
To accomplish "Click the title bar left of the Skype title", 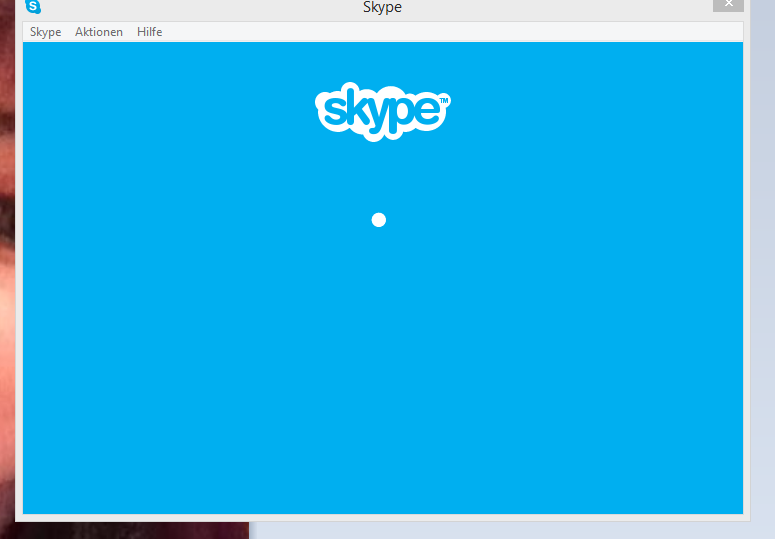I will 200,8.
